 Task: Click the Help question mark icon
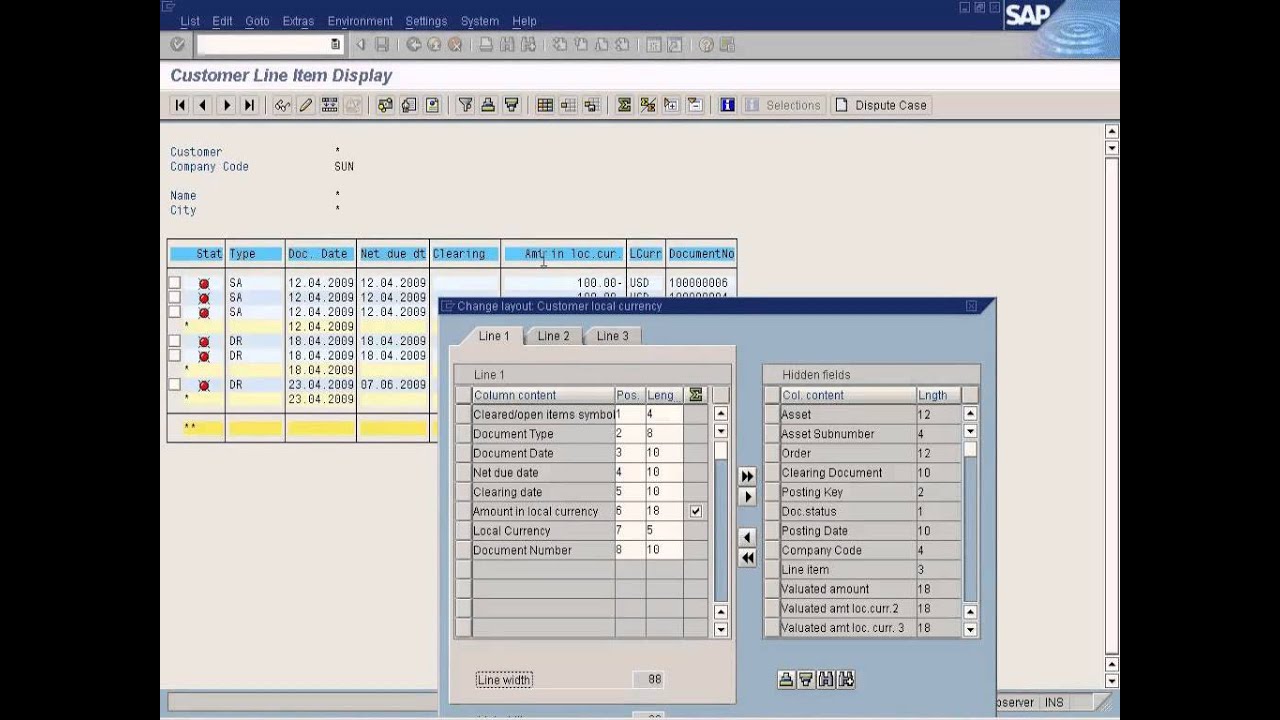coord(706,45)
